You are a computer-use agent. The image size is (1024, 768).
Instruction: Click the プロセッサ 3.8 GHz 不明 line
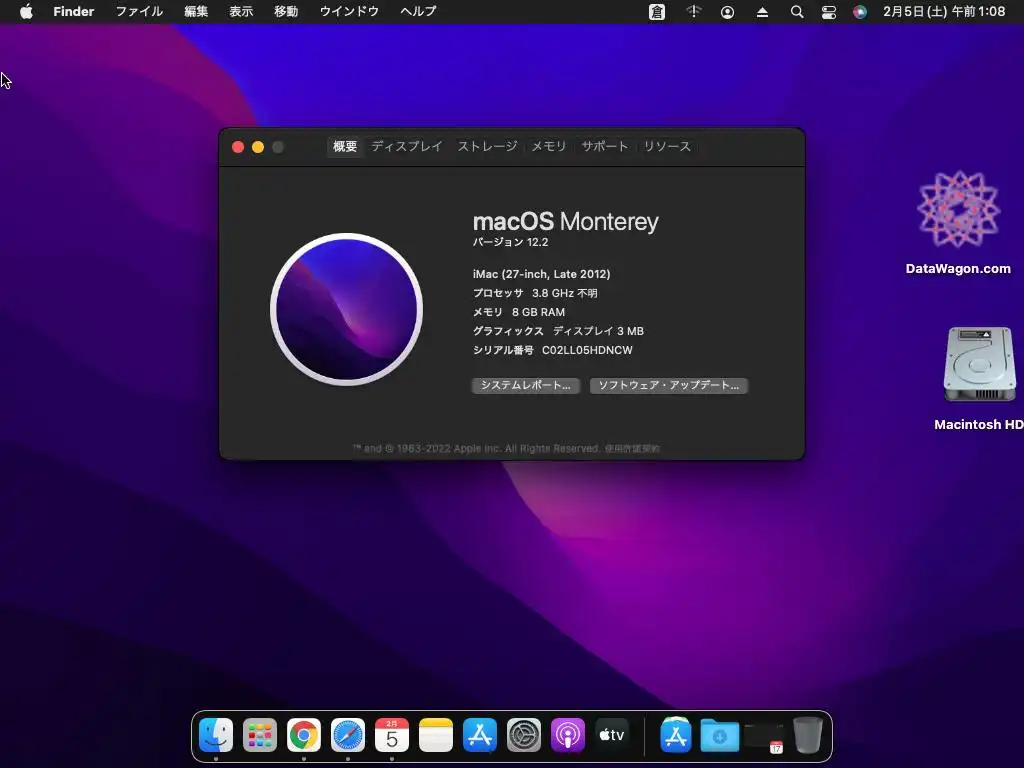tap(535, 293)
